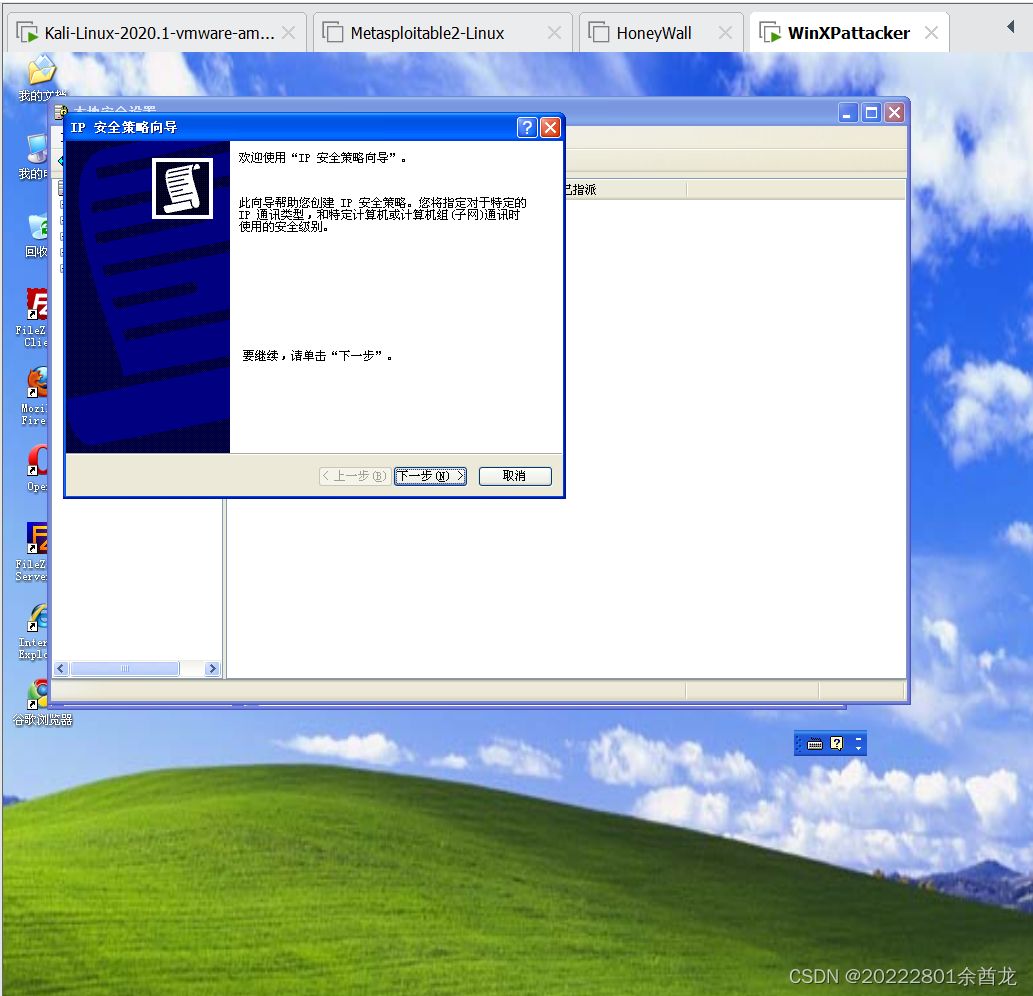Open My Documents desktop icon
1033x996 pixels.
[x=42, y=78]
